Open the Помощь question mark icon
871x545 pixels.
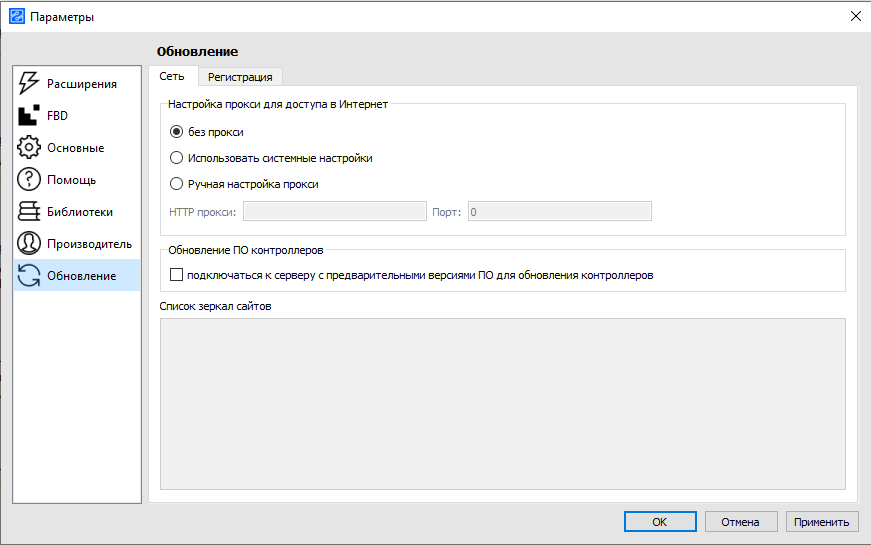[x=28, y=179]
